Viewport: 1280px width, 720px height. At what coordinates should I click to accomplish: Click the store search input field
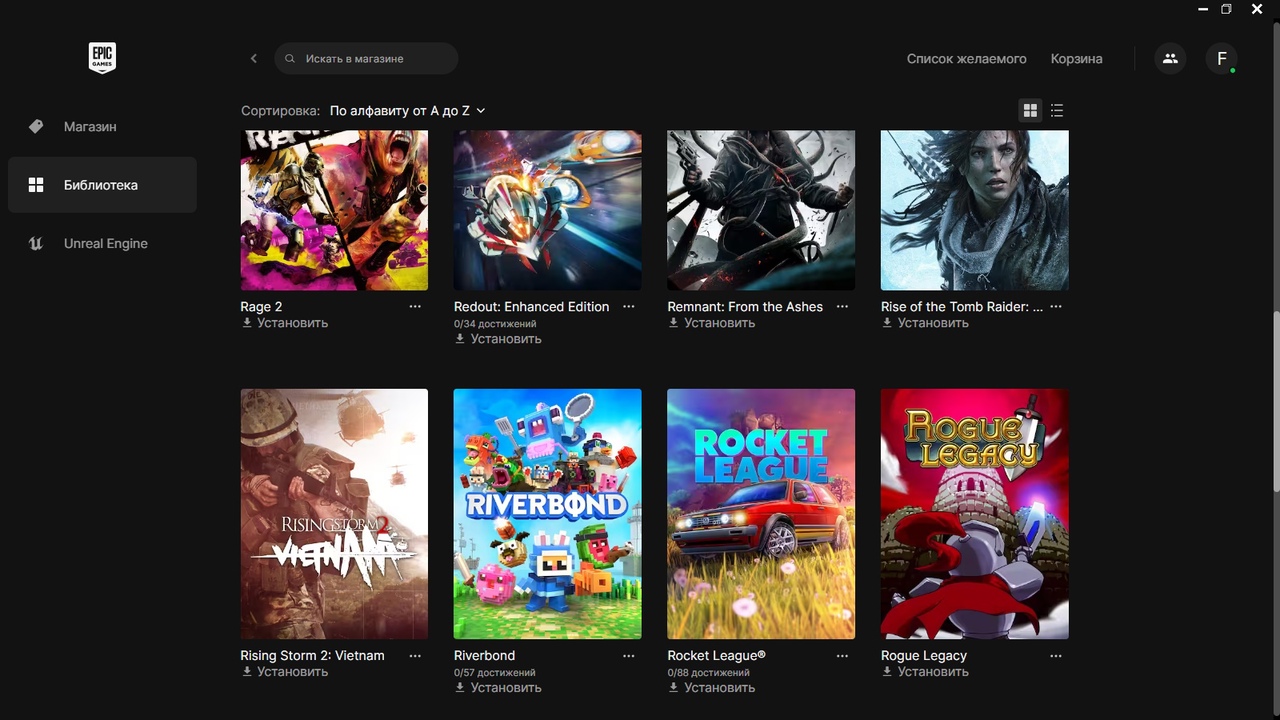pyautogui.click(x=366, y=58)
